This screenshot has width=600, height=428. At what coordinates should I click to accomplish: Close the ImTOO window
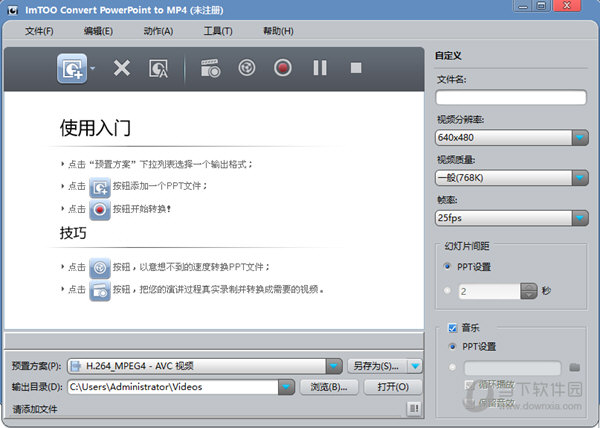point(567,6)
